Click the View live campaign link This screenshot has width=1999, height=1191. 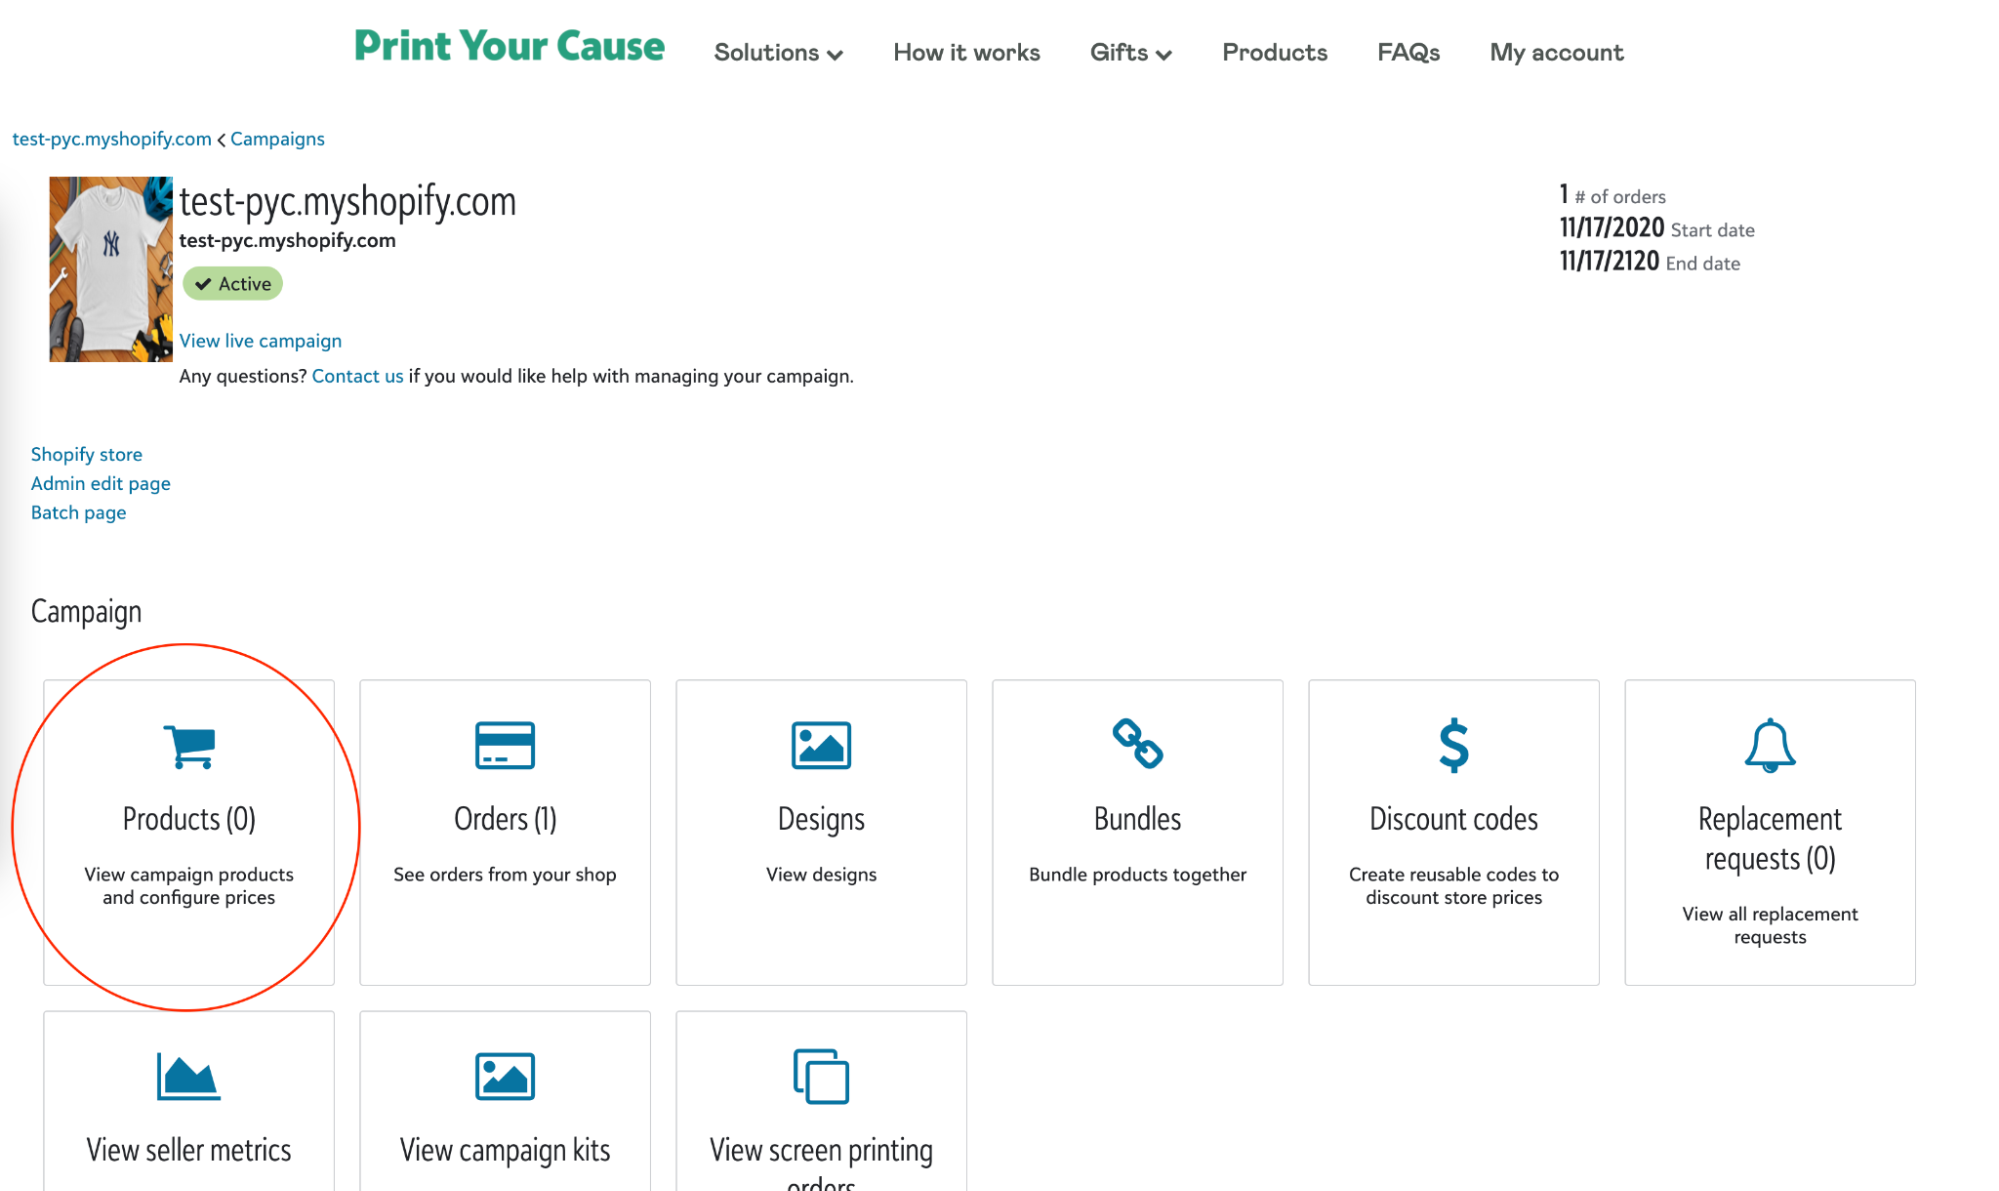coord(260,341)
